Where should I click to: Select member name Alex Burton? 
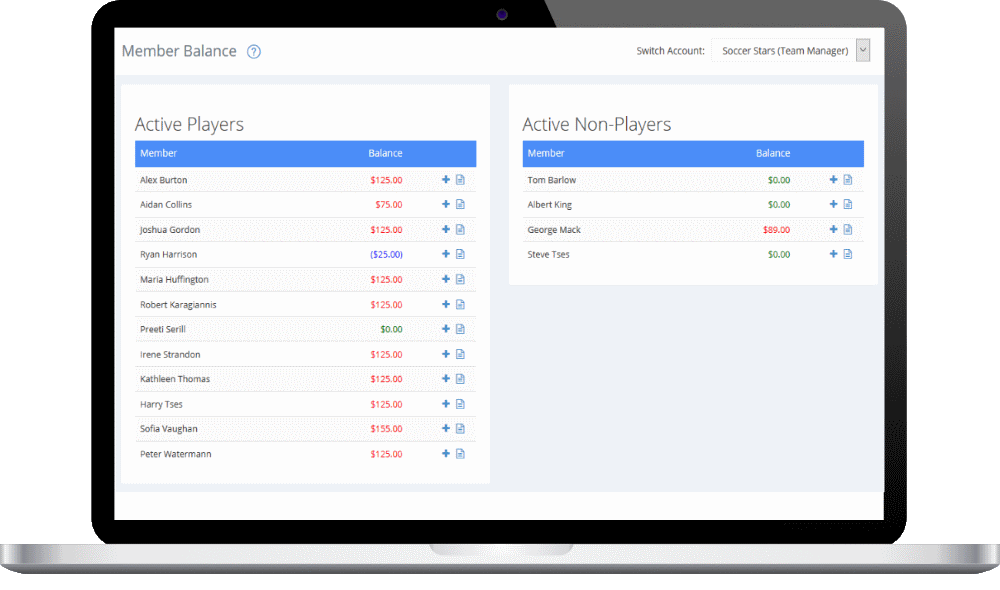tap(164, 180)
